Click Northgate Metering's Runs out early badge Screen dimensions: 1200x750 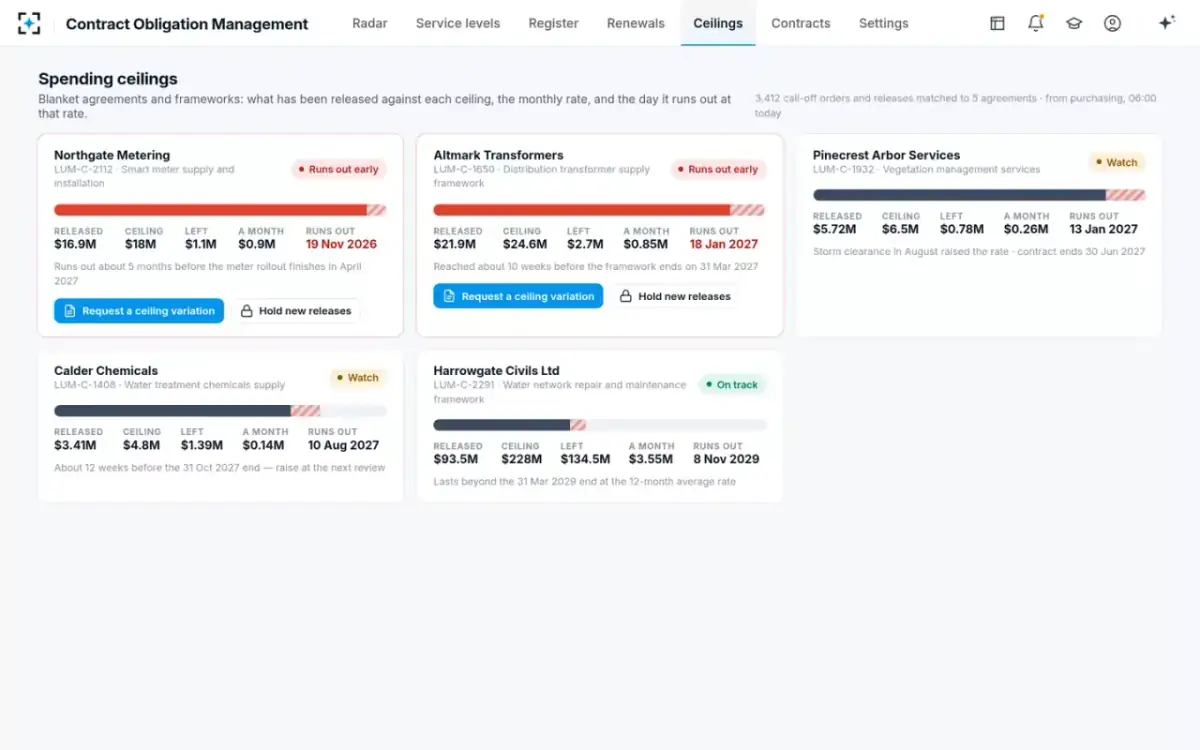pos(339,170)
